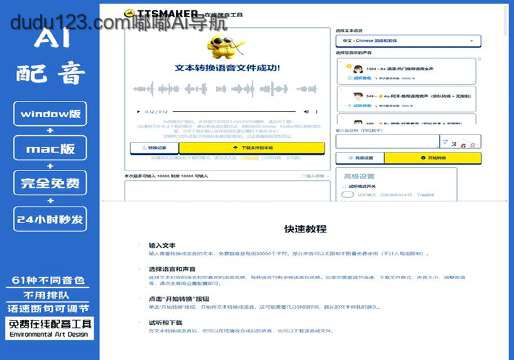514x360 pixels.
Task: Click the captcha code input field
Action: point(387,142)
